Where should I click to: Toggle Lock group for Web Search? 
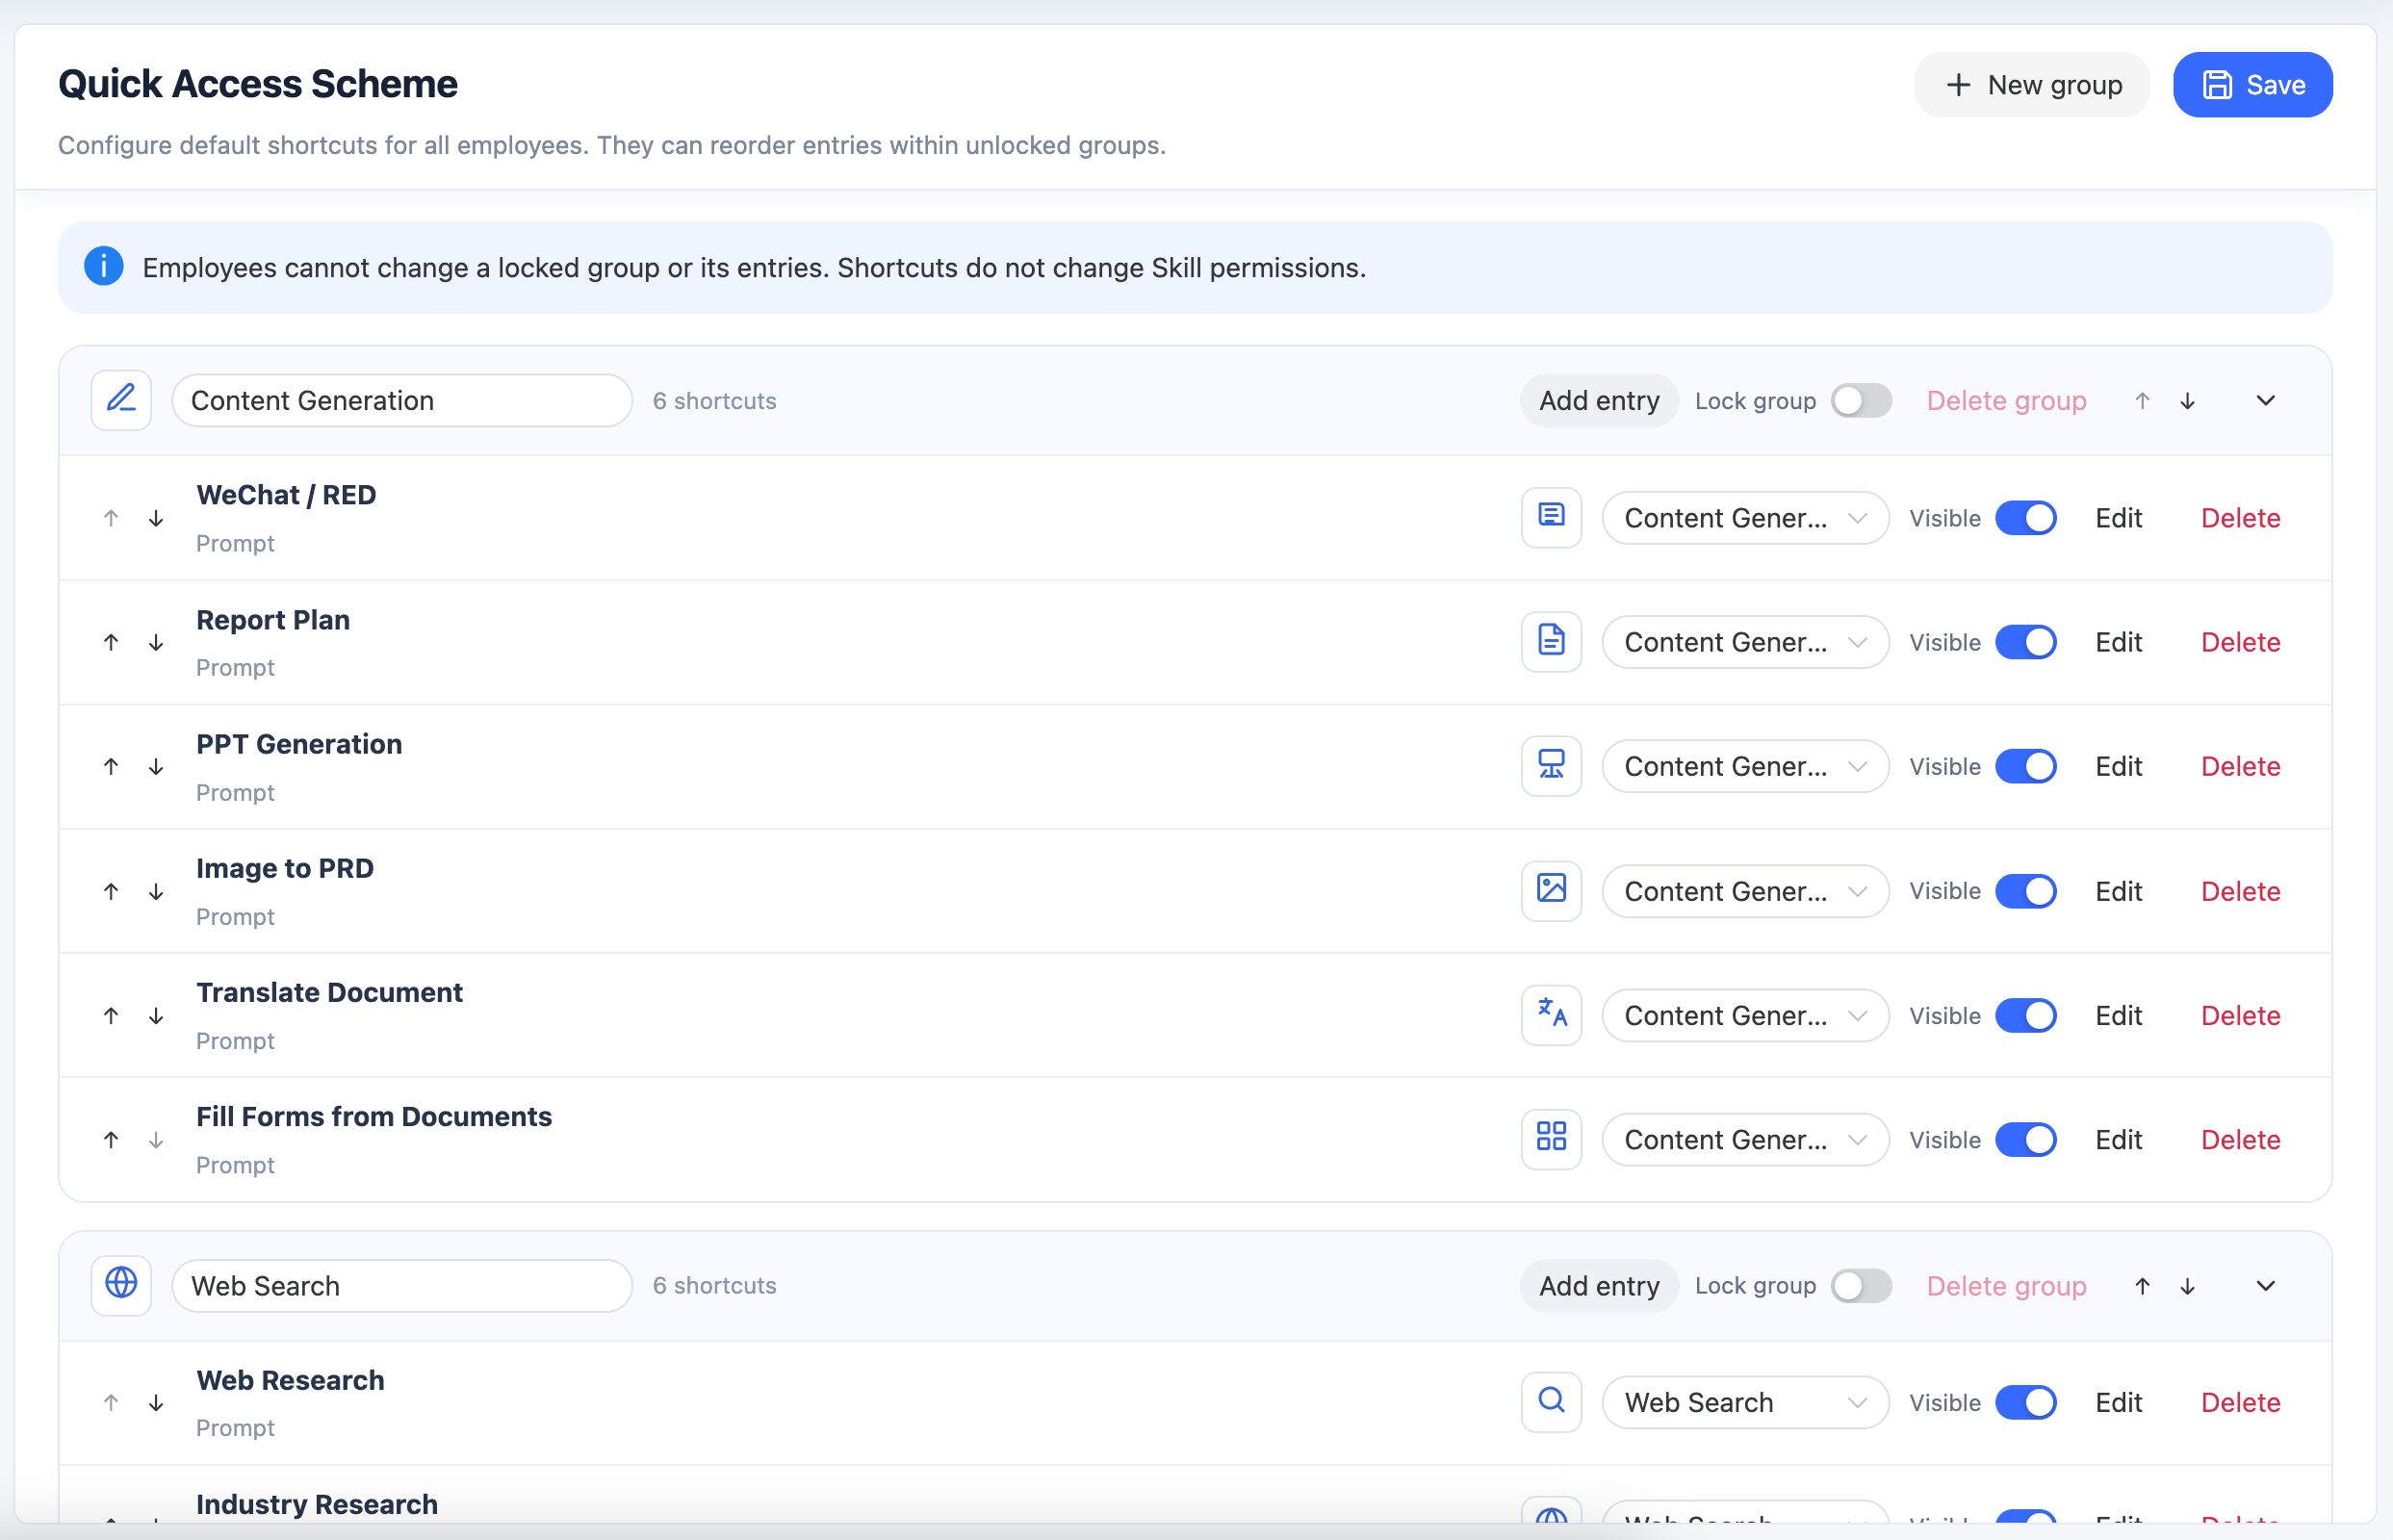point(1861,1286)
